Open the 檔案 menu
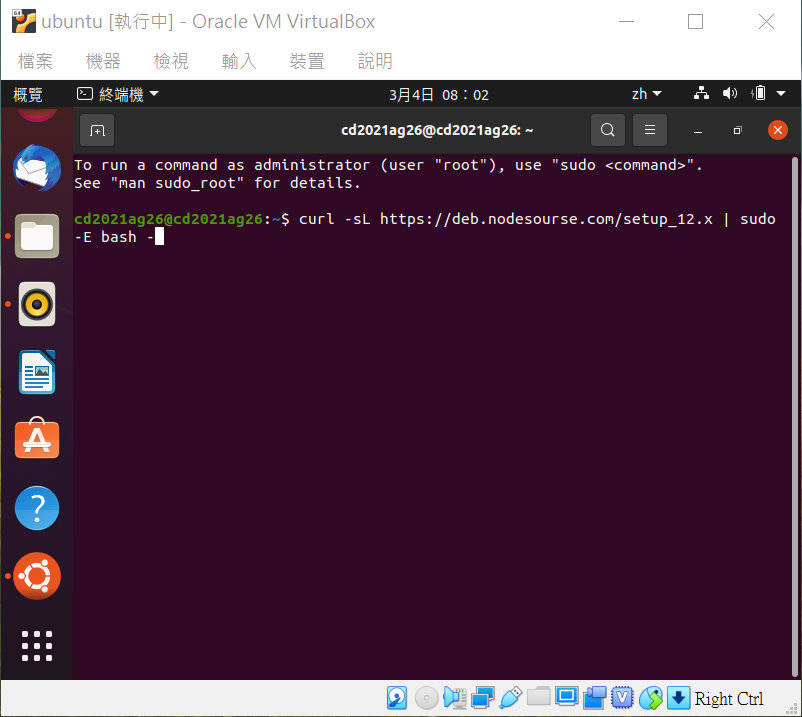The image size is (802, 717). click(x=35, y=61)
